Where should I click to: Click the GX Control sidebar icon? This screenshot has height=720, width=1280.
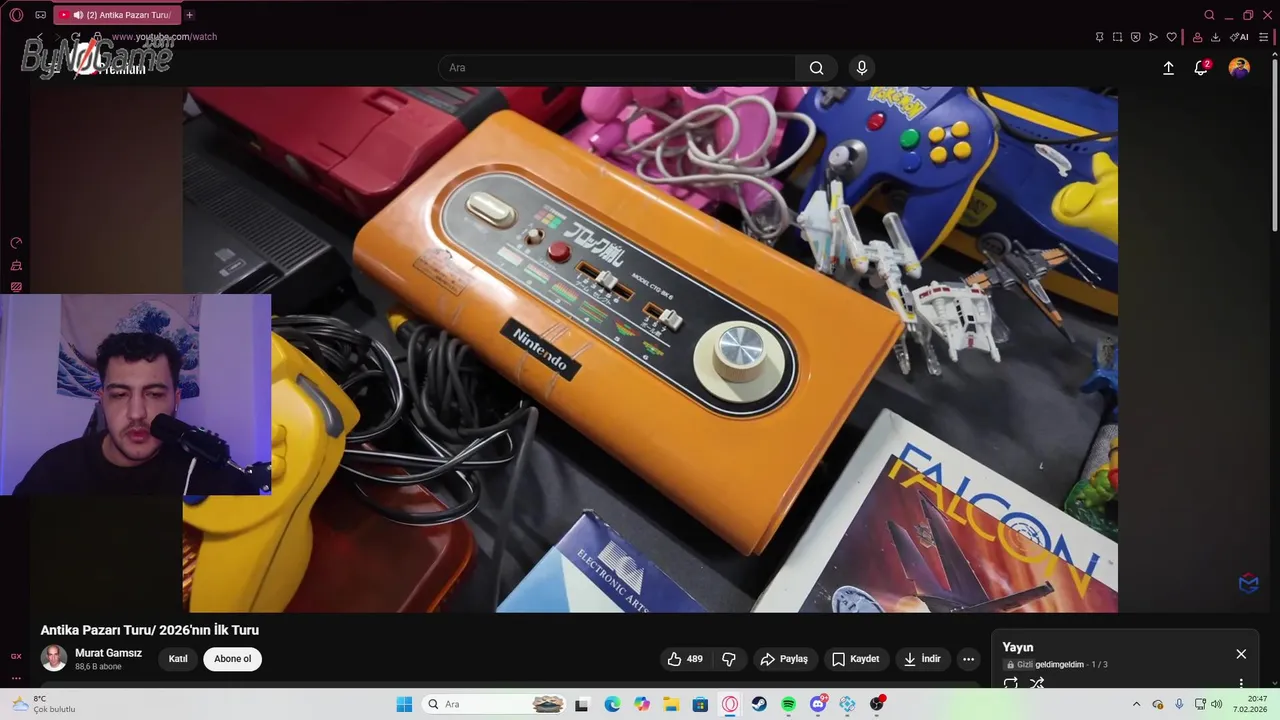pyautogui.click(x=16, y=243)
